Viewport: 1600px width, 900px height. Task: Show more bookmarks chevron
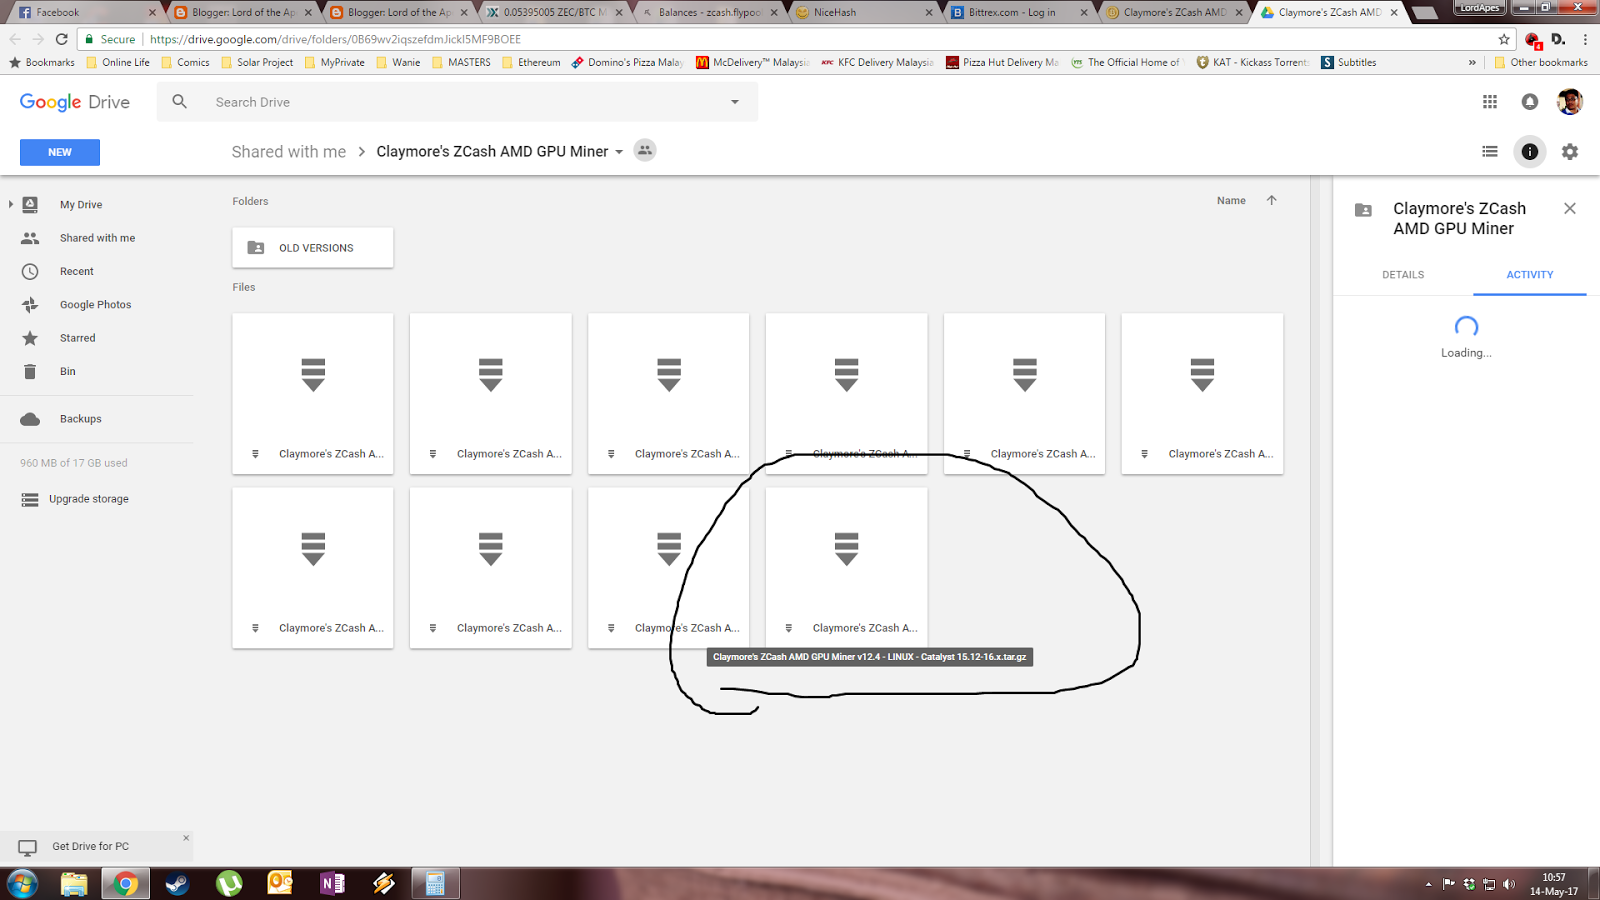click(1472, 62)
